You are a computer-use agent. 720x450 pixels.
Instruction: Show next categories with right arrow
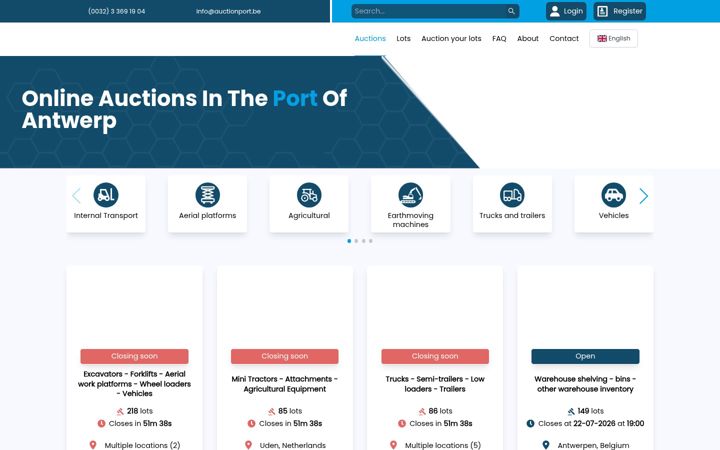644,196
